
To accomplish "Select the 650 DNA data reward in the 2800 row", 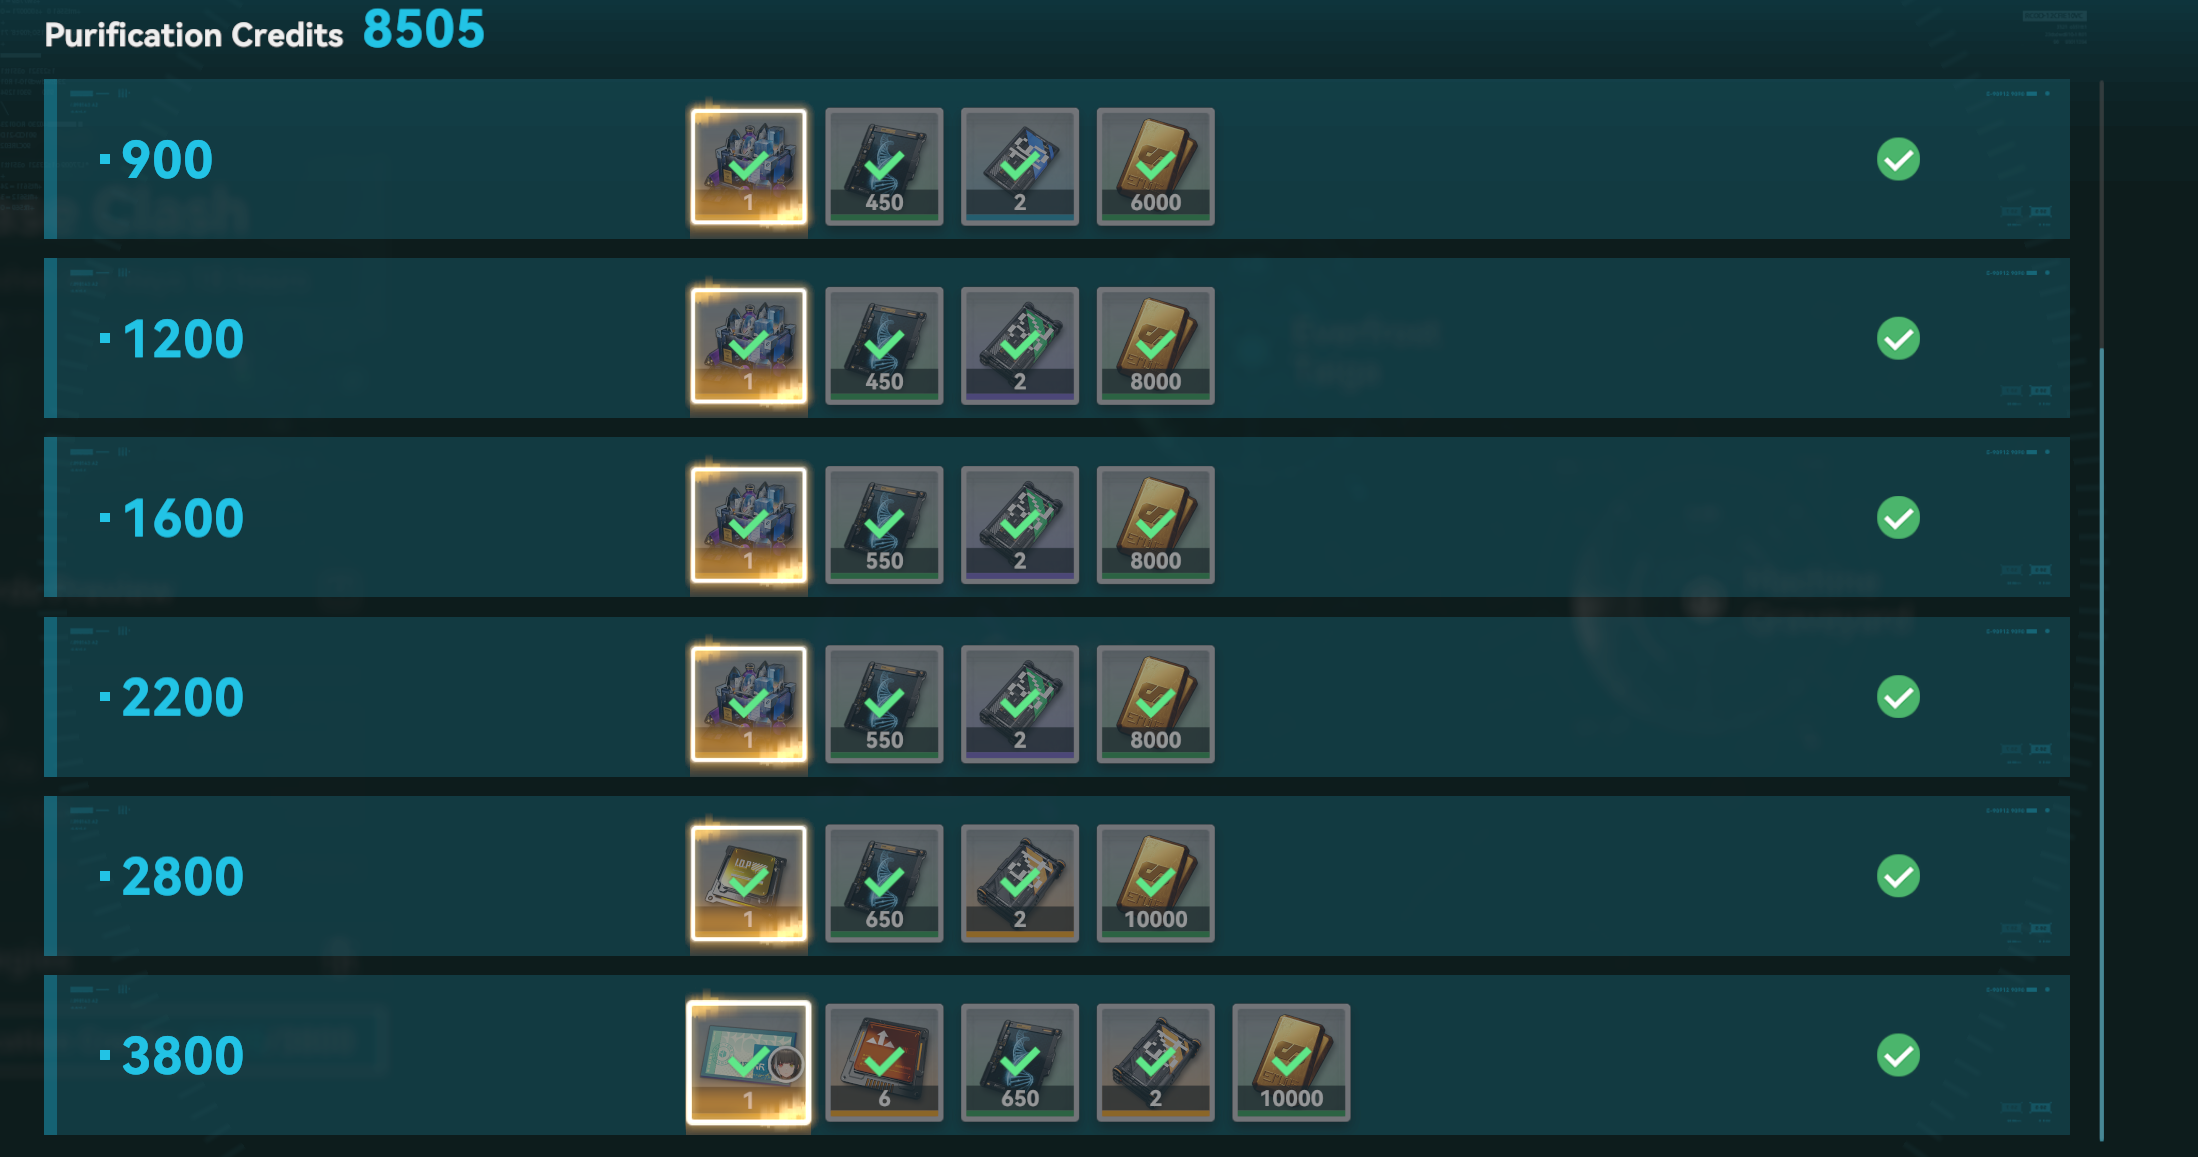I will 884,883.
